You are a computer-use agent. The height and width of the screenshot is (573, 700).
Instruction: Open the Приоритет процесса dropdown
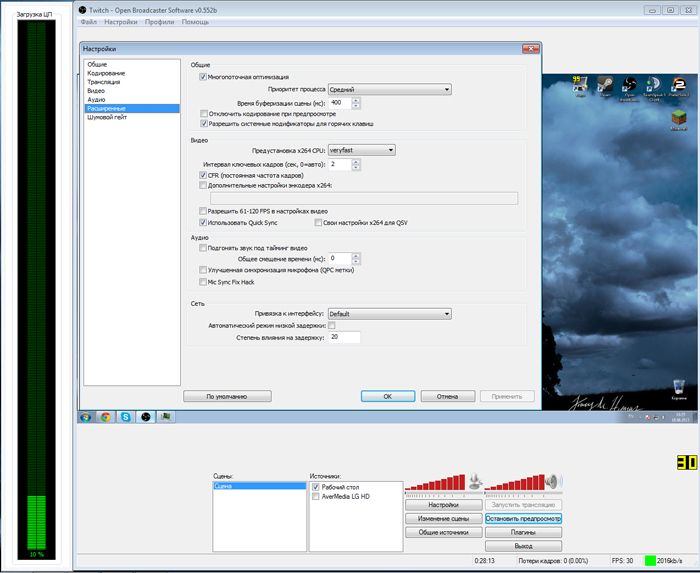[390, 89]
